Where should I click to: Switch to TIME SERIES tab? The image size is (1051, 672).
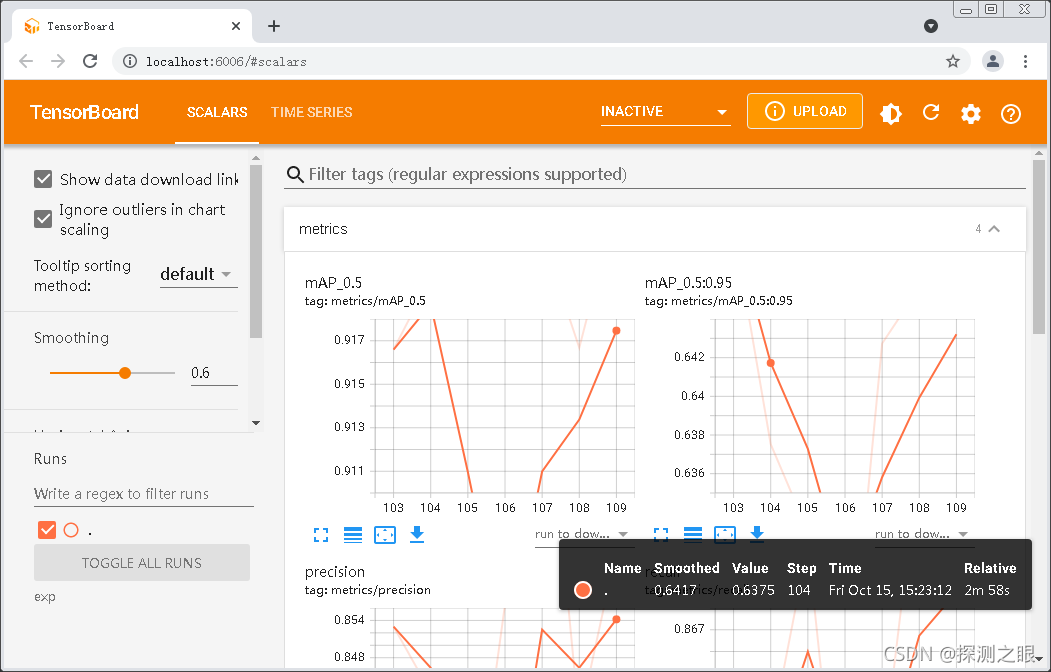(x=312, y=112)
